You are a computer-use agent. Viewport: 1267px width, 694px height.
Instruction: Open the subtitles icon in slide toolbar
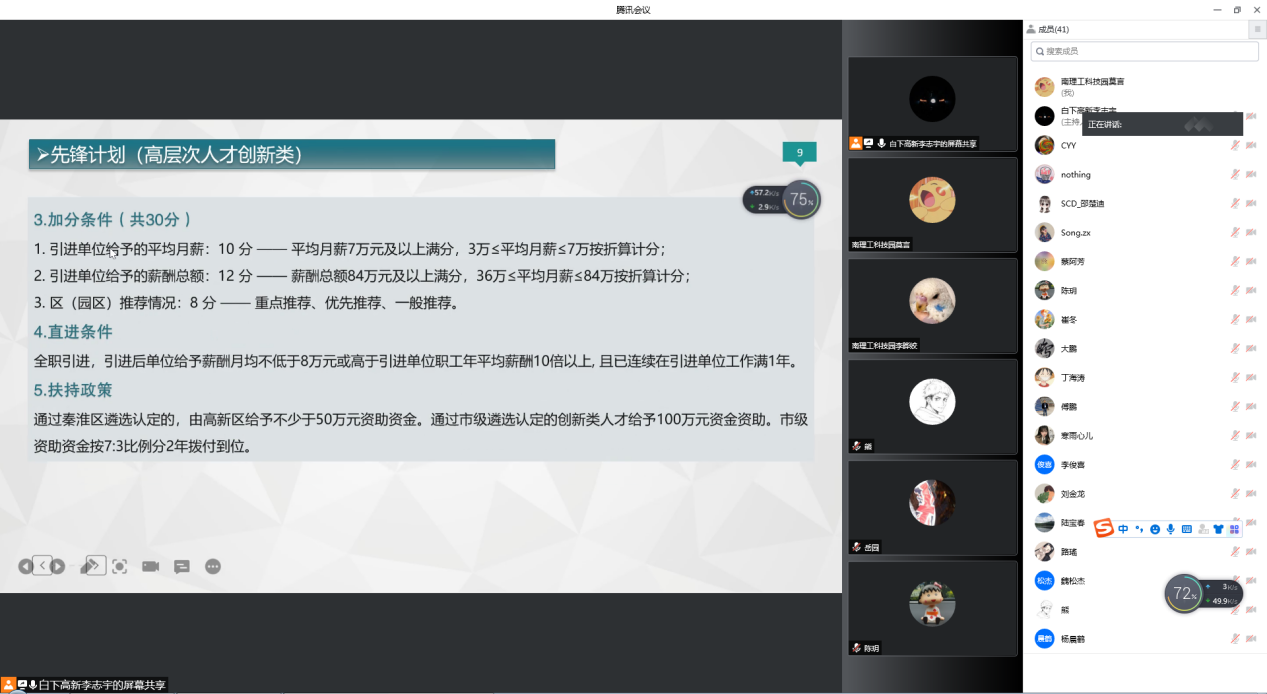[x=182, y=566]
